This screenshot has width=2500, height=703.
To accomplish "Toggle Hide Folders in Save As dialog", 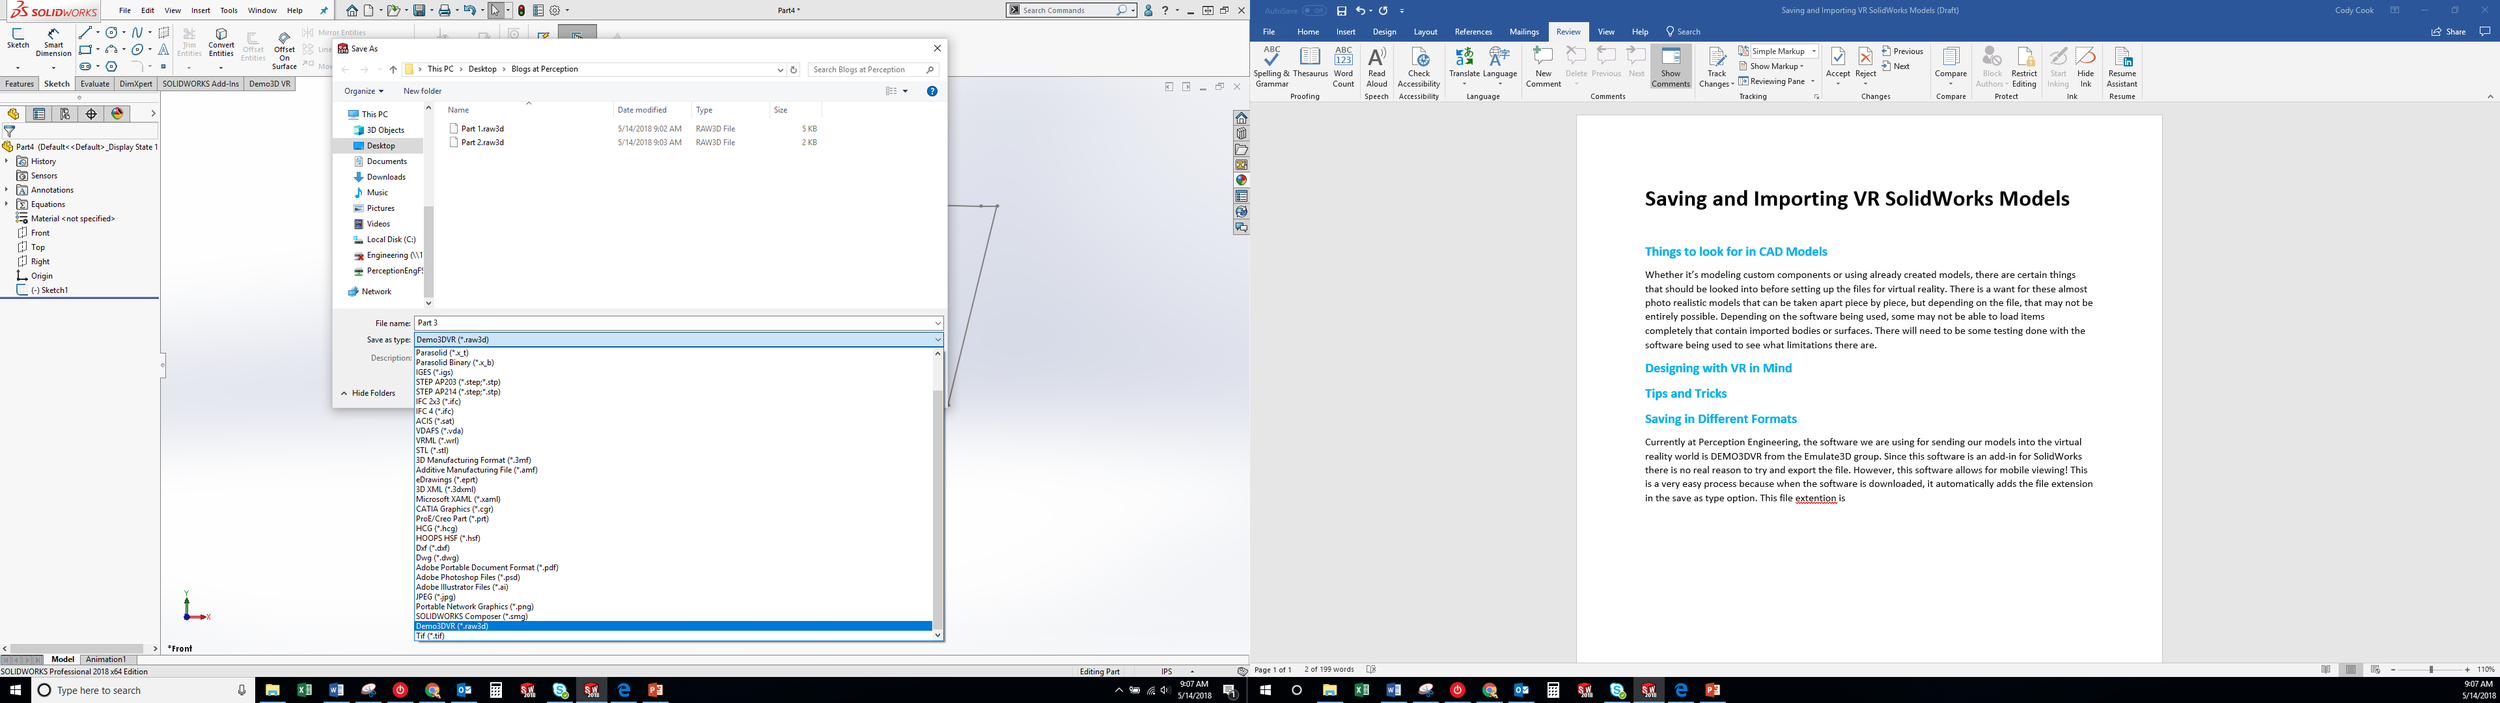I will pos(368,393).
